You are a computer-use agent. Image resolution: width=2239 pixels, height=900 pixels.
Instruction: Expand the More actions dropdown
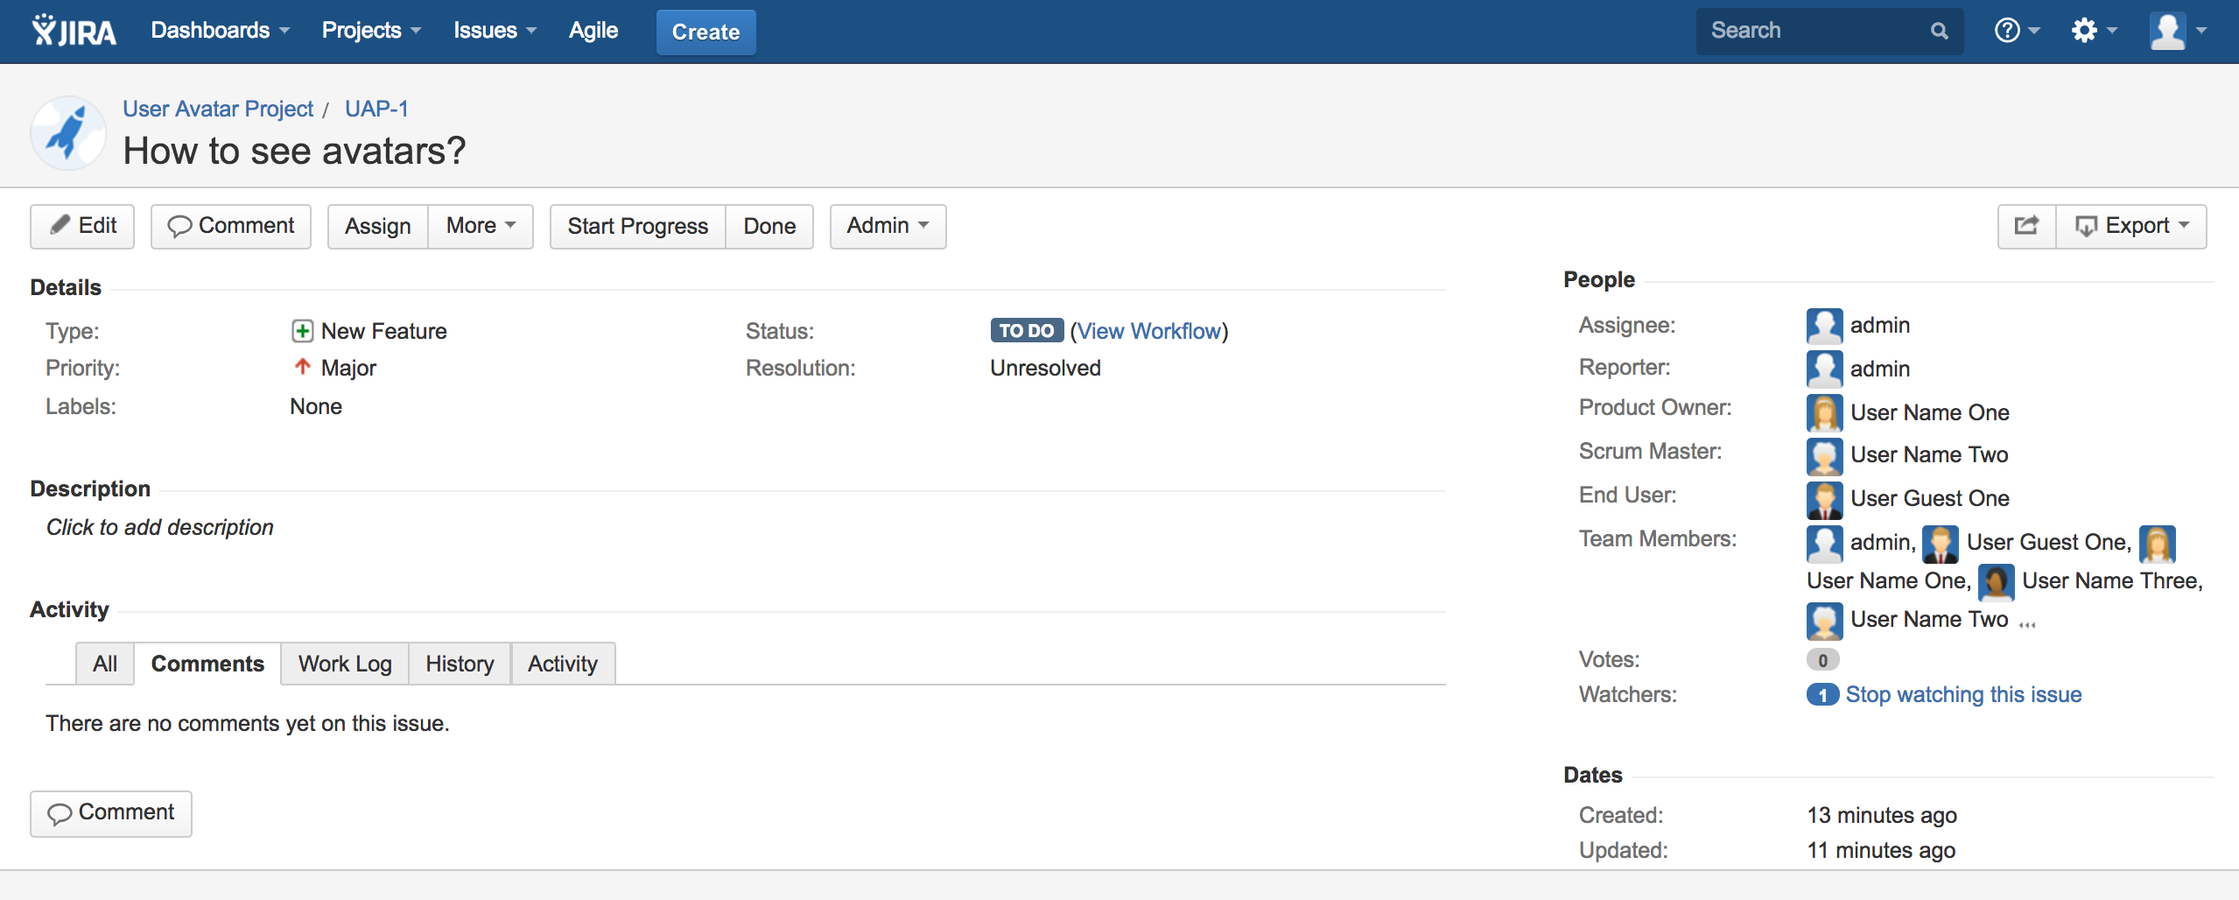click(481, 226)
